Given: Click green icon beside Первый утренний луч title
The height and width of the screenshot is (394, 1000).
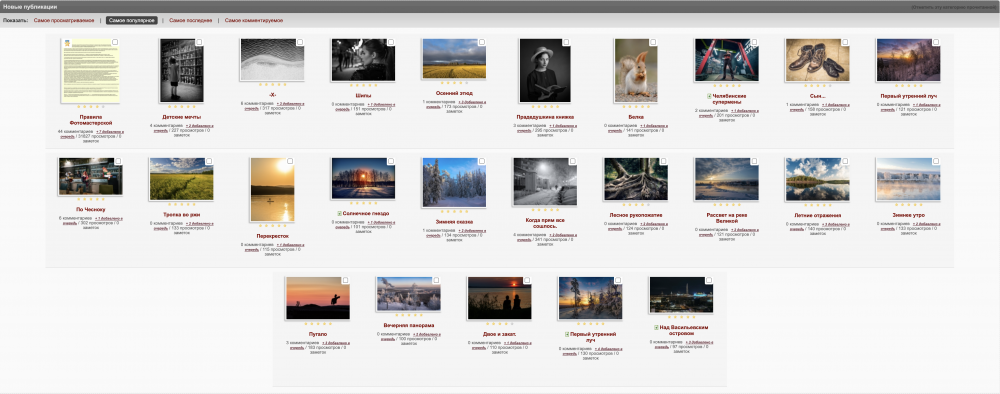Looking at the screenshot, I should [x=567, y=333].
